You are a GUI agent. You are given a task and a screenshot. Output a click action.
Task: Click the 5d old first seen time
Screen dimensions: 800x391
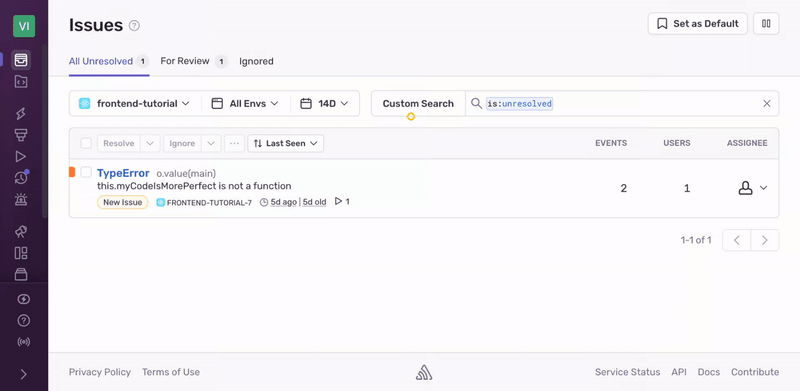tap(314, 202)
